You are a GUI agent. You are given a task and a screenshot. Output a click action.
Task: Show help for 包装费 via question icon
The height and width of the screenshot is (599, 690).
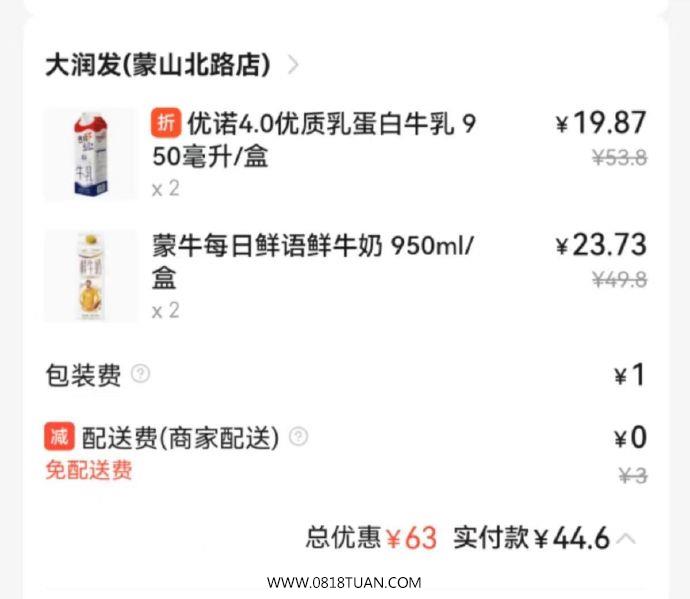coord(141,374)
